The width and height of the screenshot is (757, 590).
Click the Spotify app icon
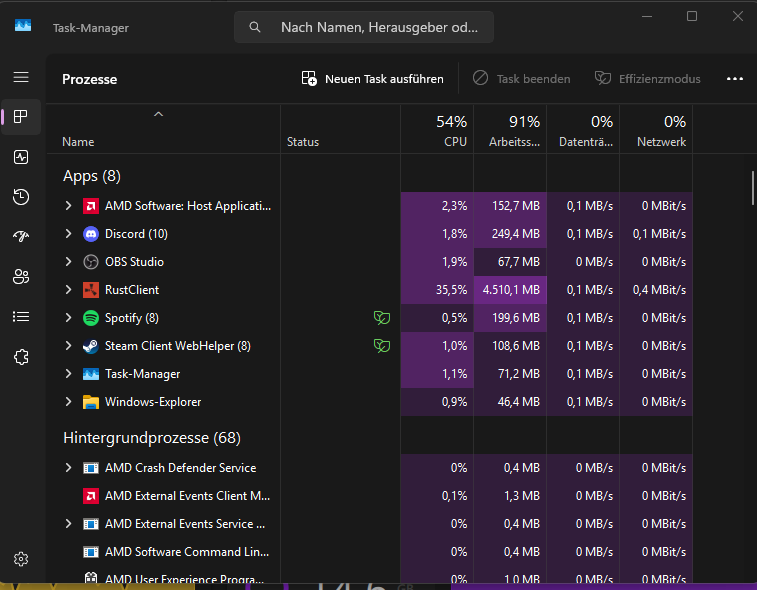pos(91,318)
